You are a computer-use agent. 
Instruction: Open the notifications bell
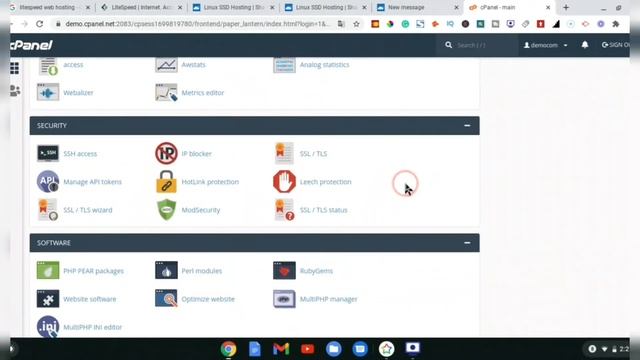click(x=585, y=45)
